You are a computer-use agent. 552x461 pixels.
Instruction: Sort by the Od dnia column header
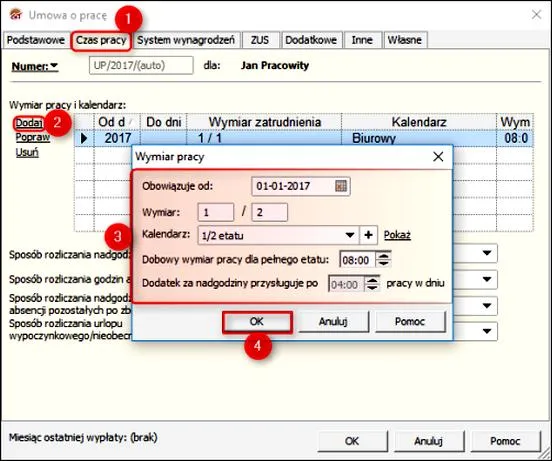[117, 122]
